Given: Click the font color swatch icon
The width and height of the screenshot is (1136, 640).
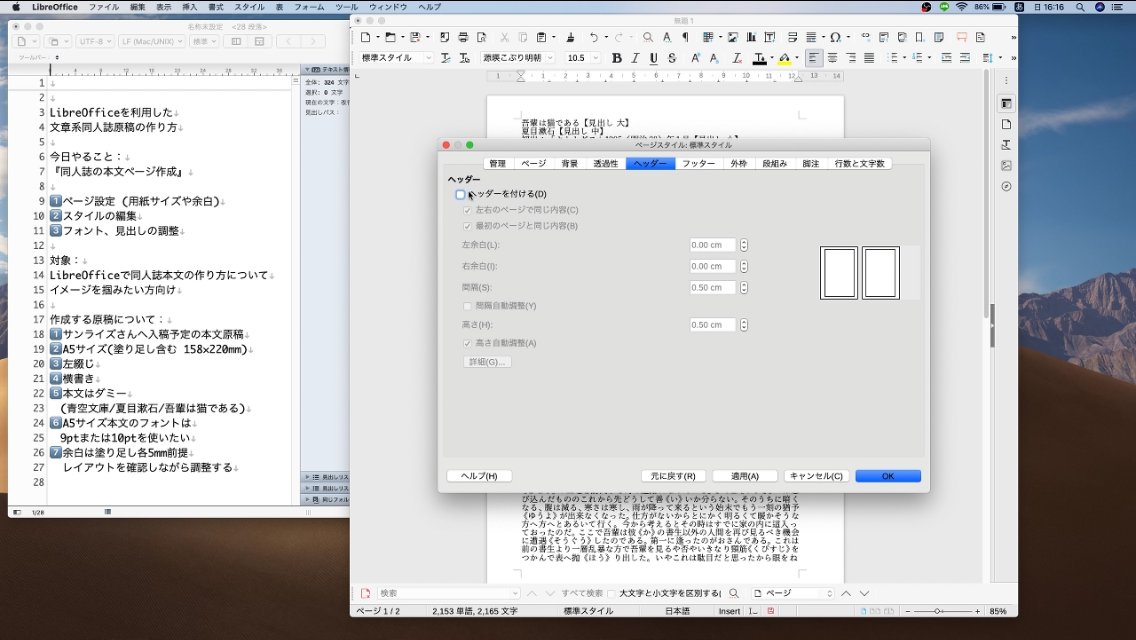Looking at the screenshot, I should 759,58.
